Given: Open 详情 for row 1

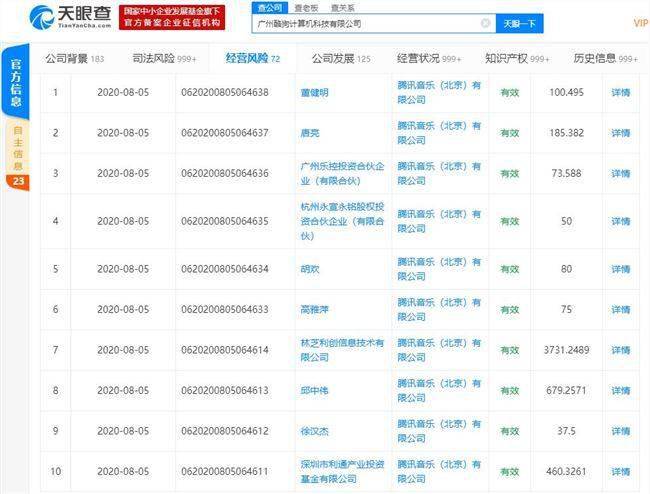Looking at the screenshot, I should click(x=621, y=92).
